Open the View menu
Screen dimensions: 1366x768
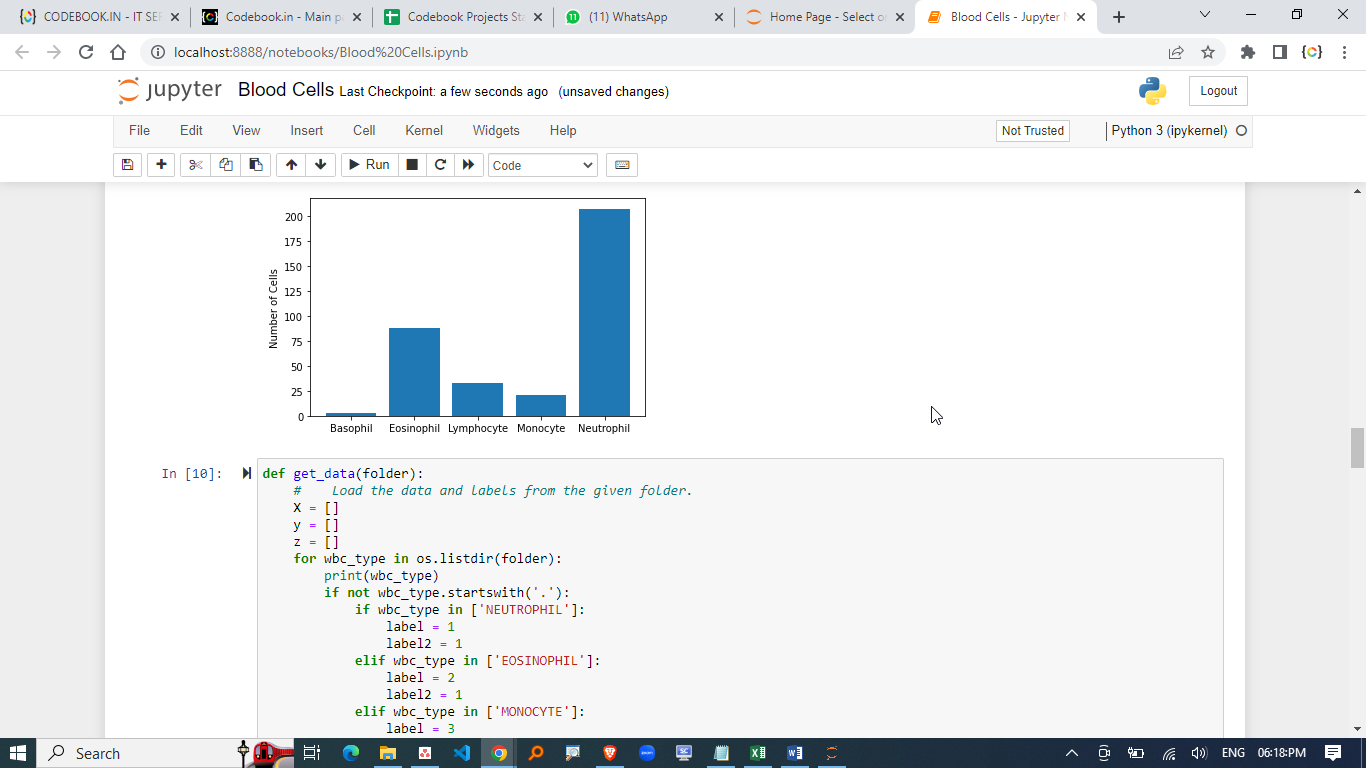pos(246,131)
